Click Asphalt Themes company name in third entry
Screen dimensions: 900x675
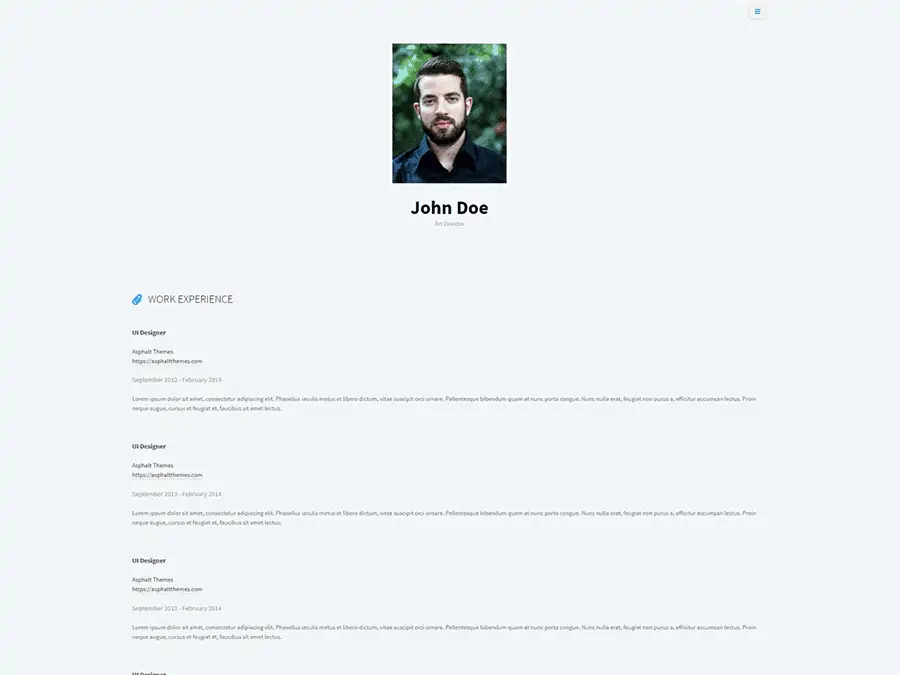point(153,579)
